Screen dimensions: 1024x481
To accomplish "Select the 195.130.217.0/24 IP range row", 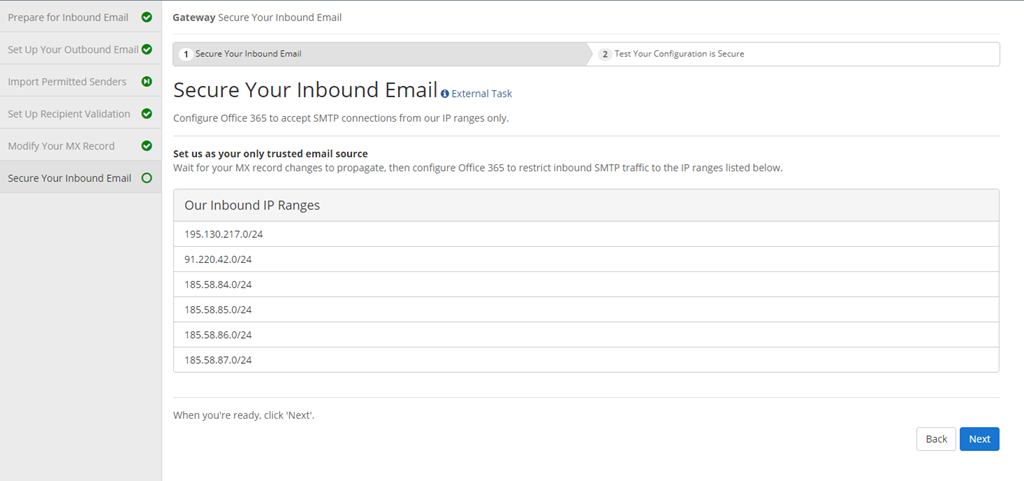I will coord(586,234).
